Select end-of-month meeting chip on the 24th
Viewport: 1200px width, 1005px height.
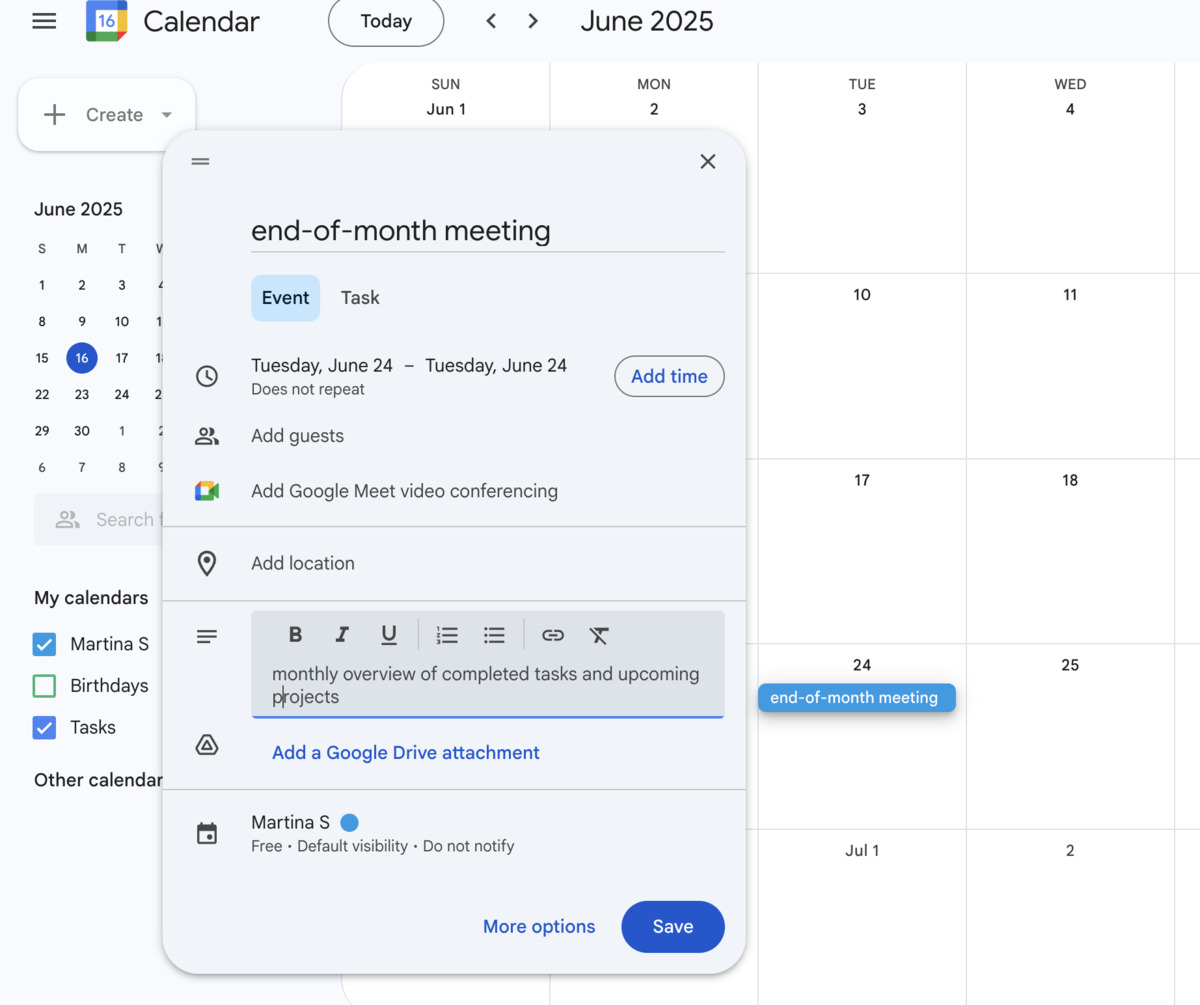click(x=857, y=698)
